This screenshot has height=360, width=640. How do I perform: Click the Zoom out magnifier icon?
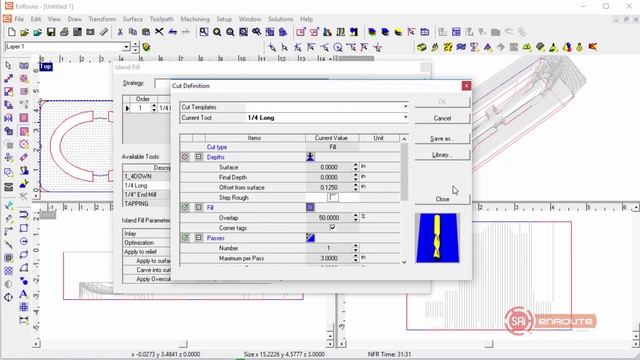click(x=230, y=32)
